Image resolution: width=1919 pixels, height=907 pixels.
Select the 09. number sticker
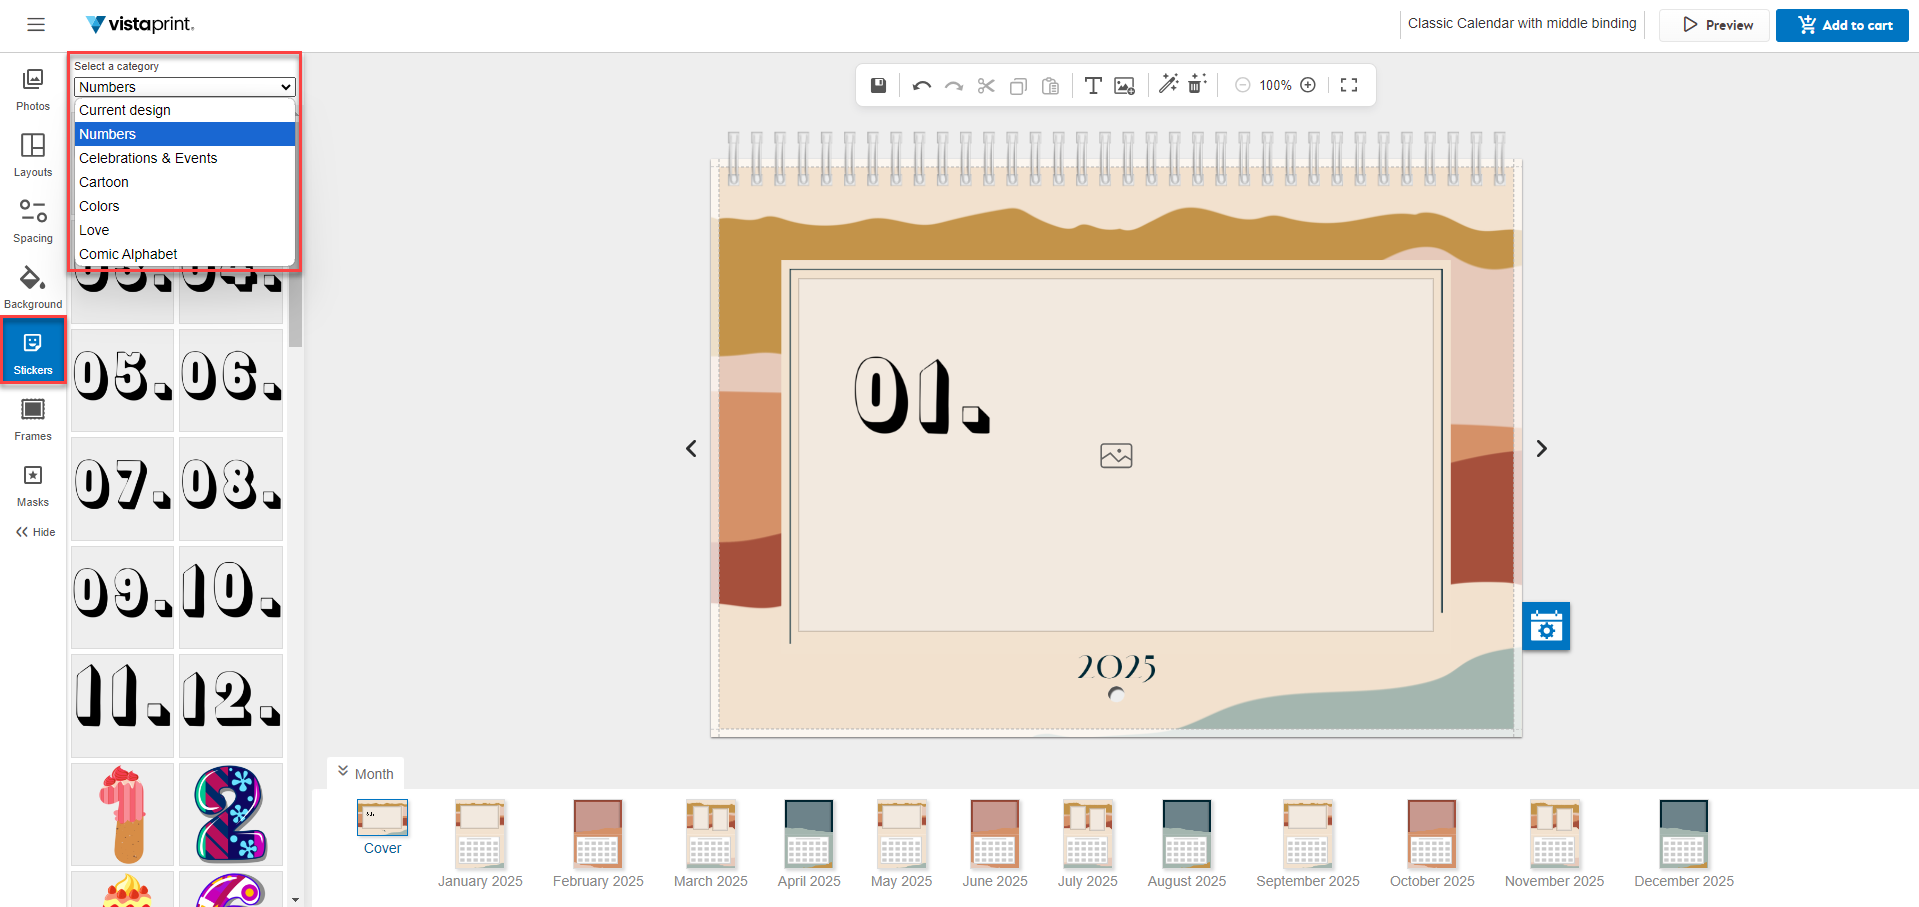[x=122, y=597]
